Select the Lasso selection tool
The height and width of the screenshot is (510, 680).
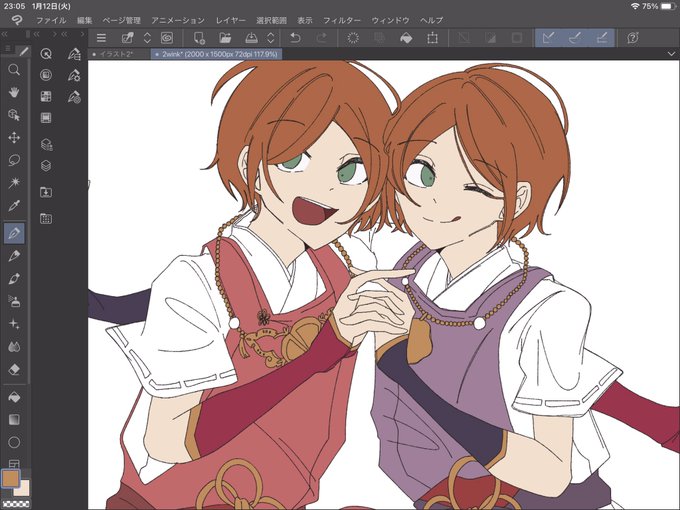14,160
